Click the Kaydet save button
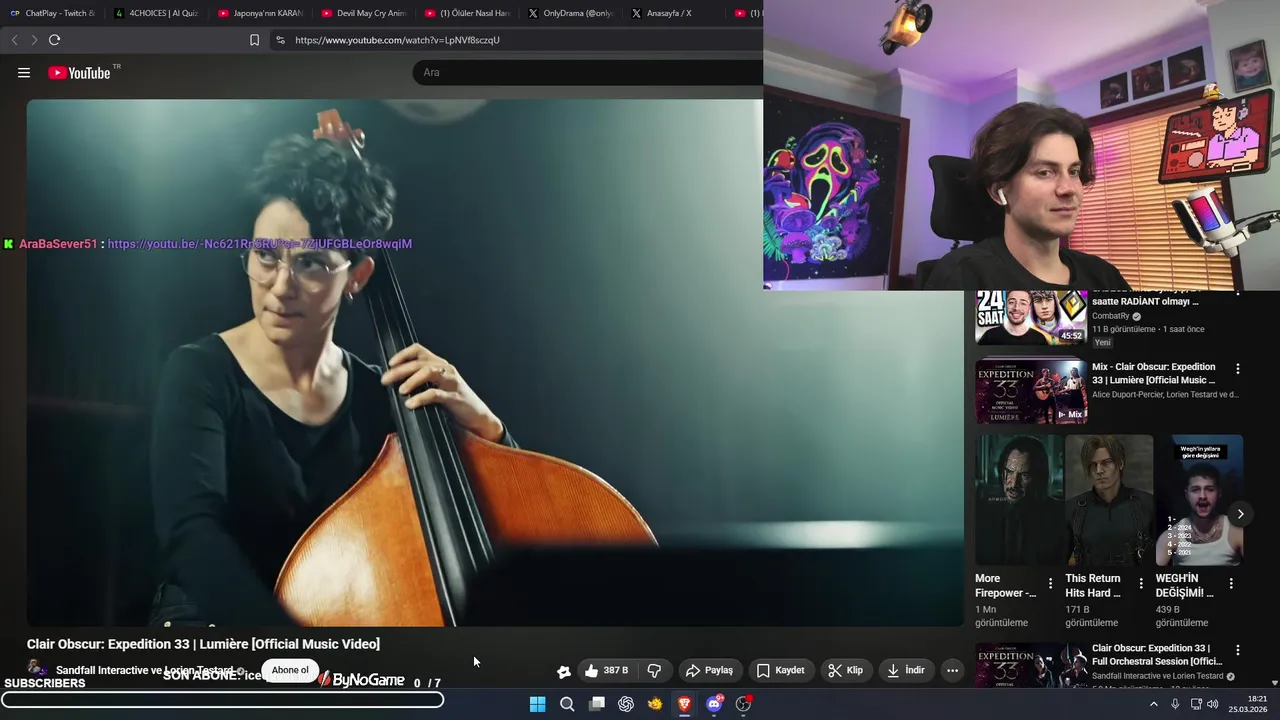The height and width of the screenshot is (720, 1280). coord(781,670)
